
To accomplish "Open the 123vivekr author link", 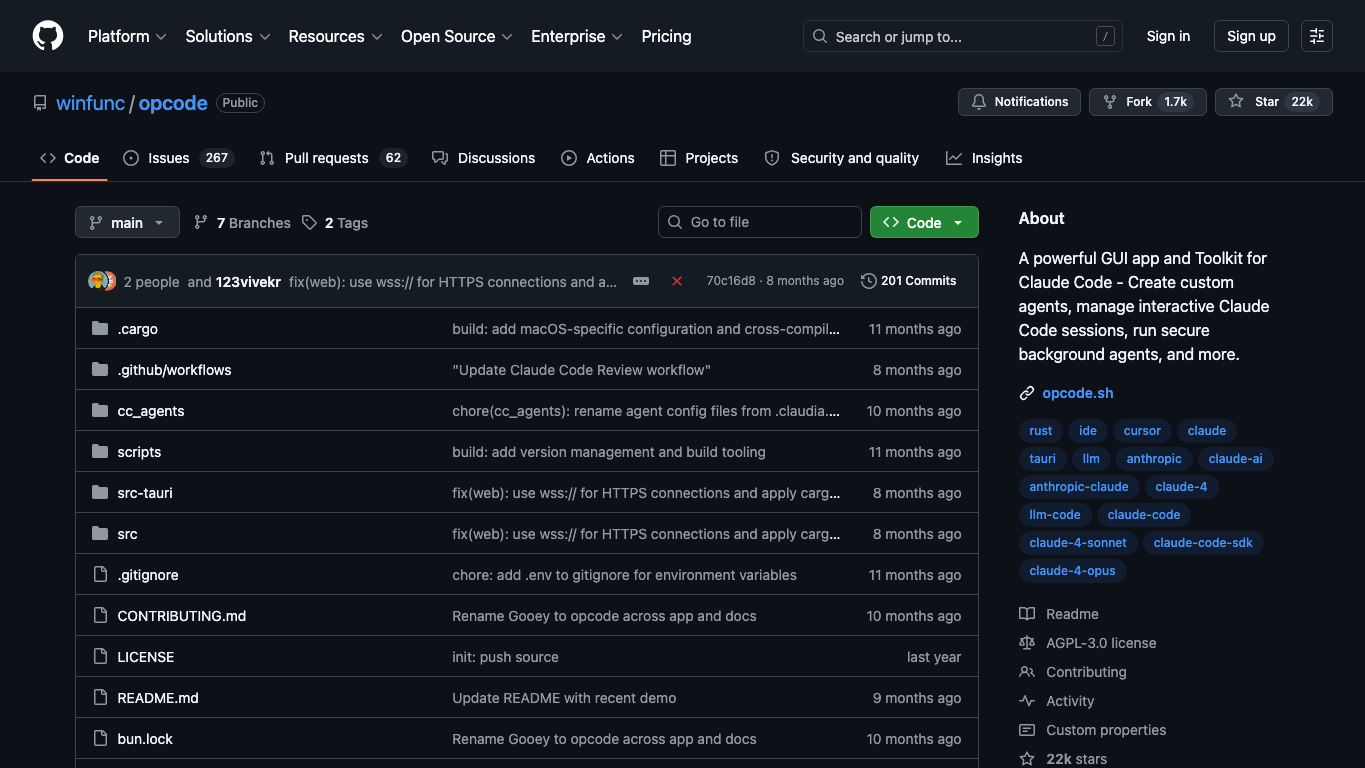I will pyautogui.click(x=248, y=282).
